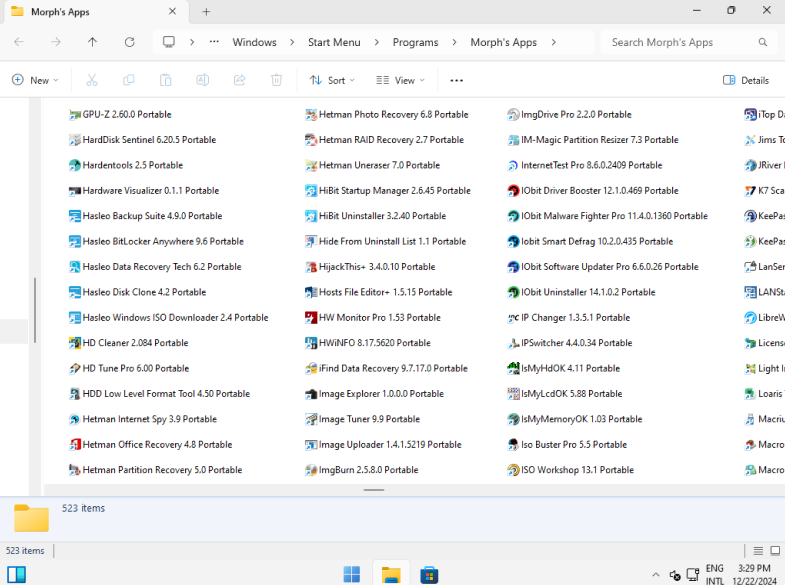
Task: Click HW Monitor Pro 1.53 icon
Action: pos(311,318)
